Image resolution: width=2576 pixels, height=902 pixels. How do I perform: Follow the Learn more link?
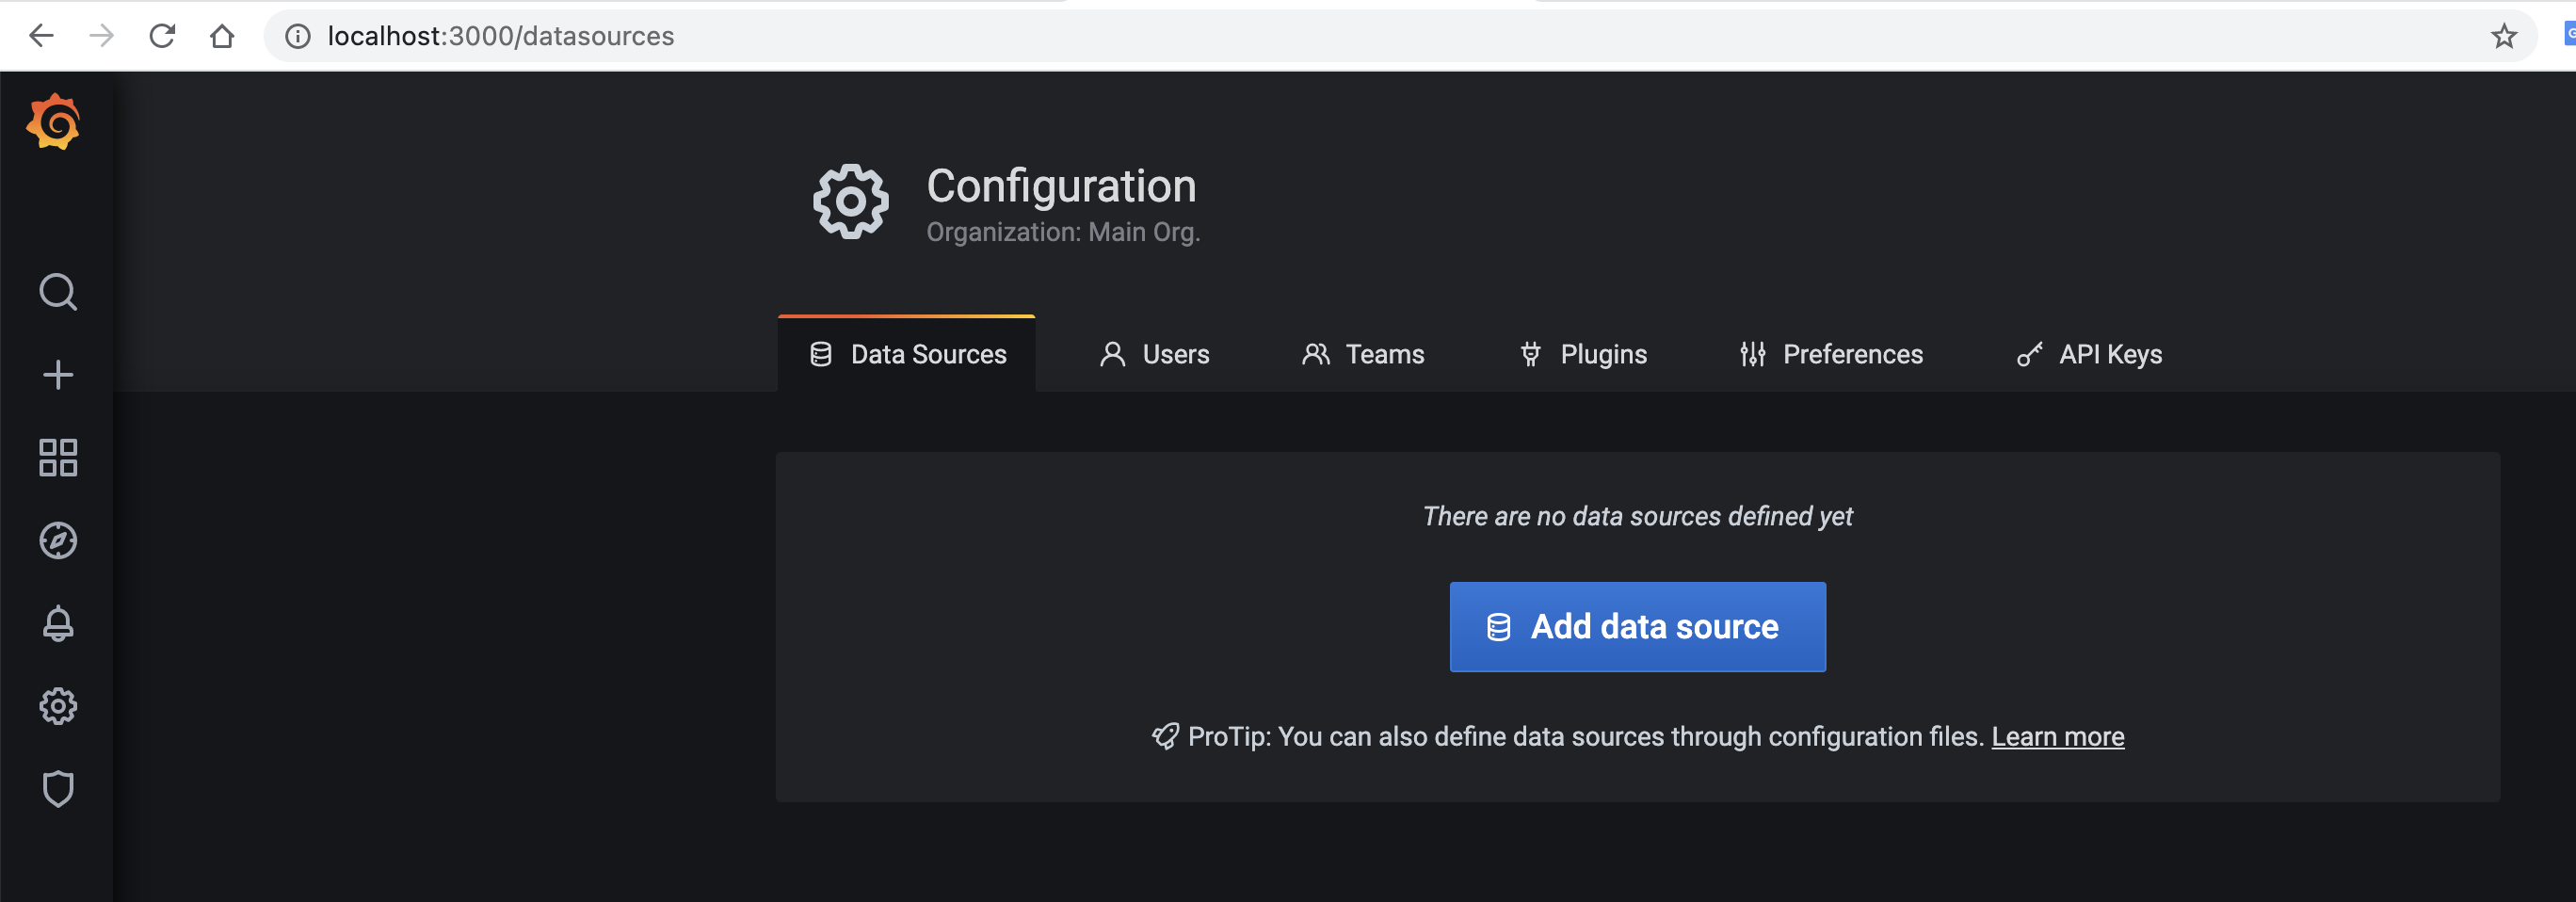2057,737
